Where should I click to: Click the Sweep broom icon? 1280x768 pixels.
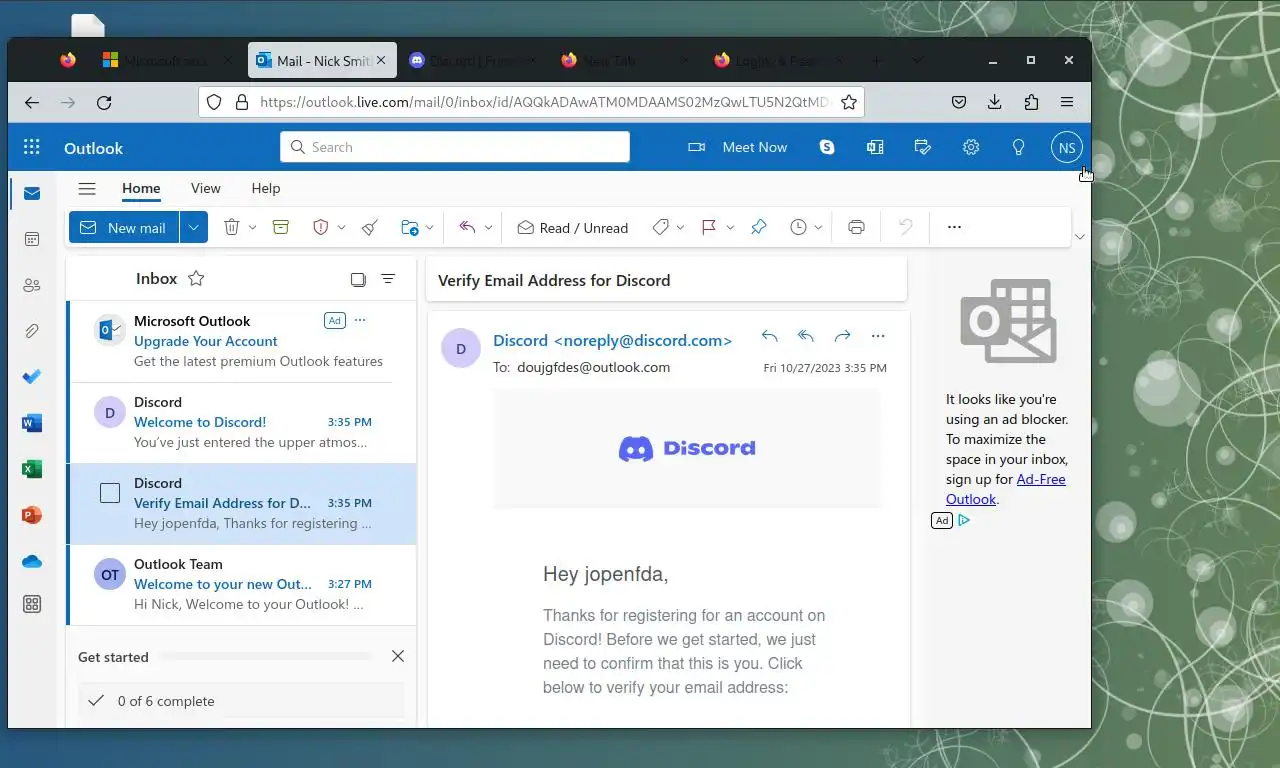(370, 227)
